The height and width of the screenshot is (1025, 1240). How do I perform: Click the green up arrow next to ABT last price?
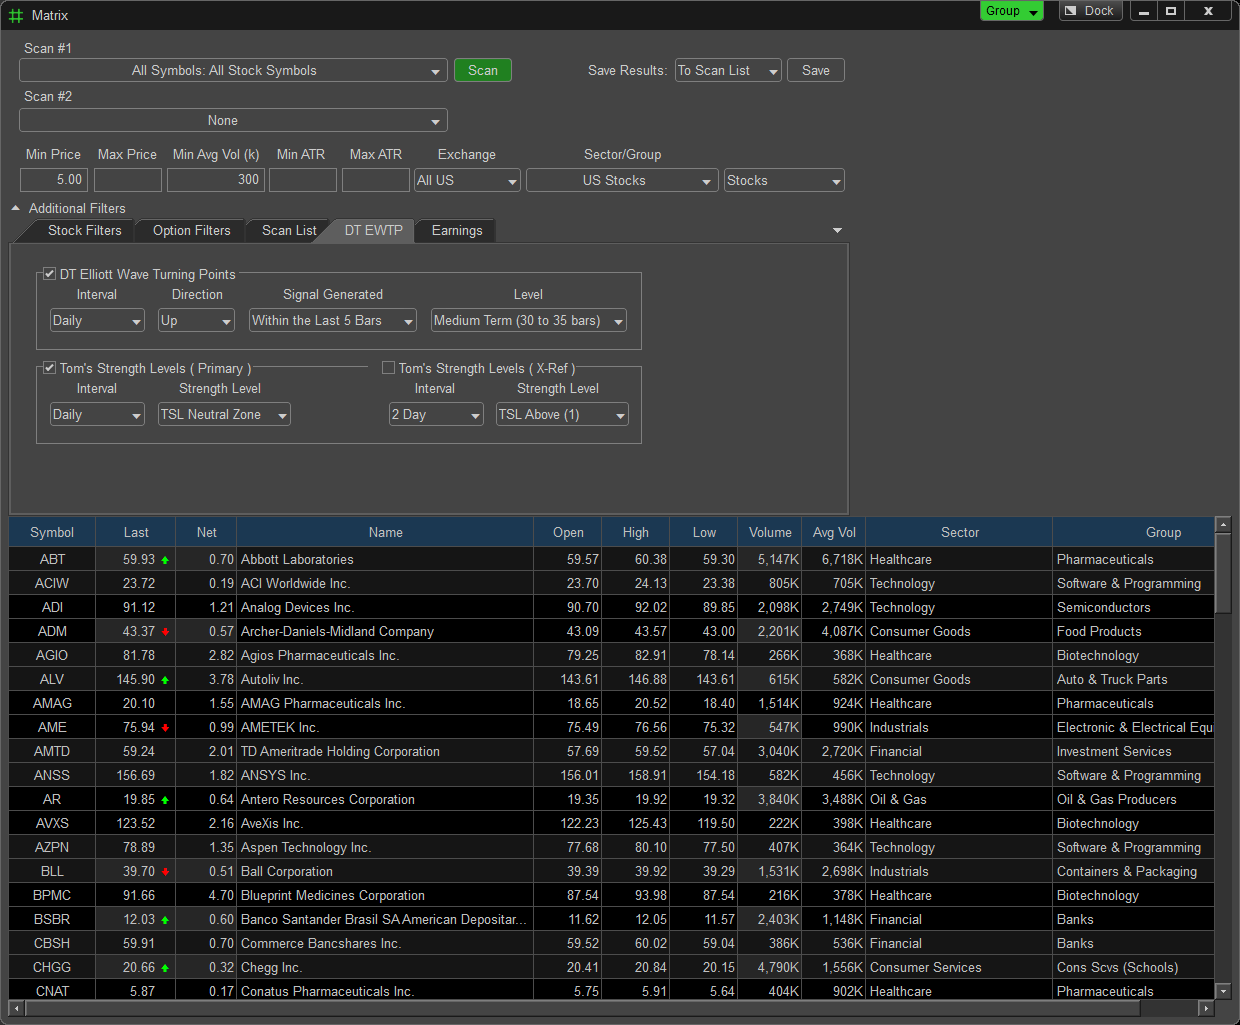tap(165, 560)
